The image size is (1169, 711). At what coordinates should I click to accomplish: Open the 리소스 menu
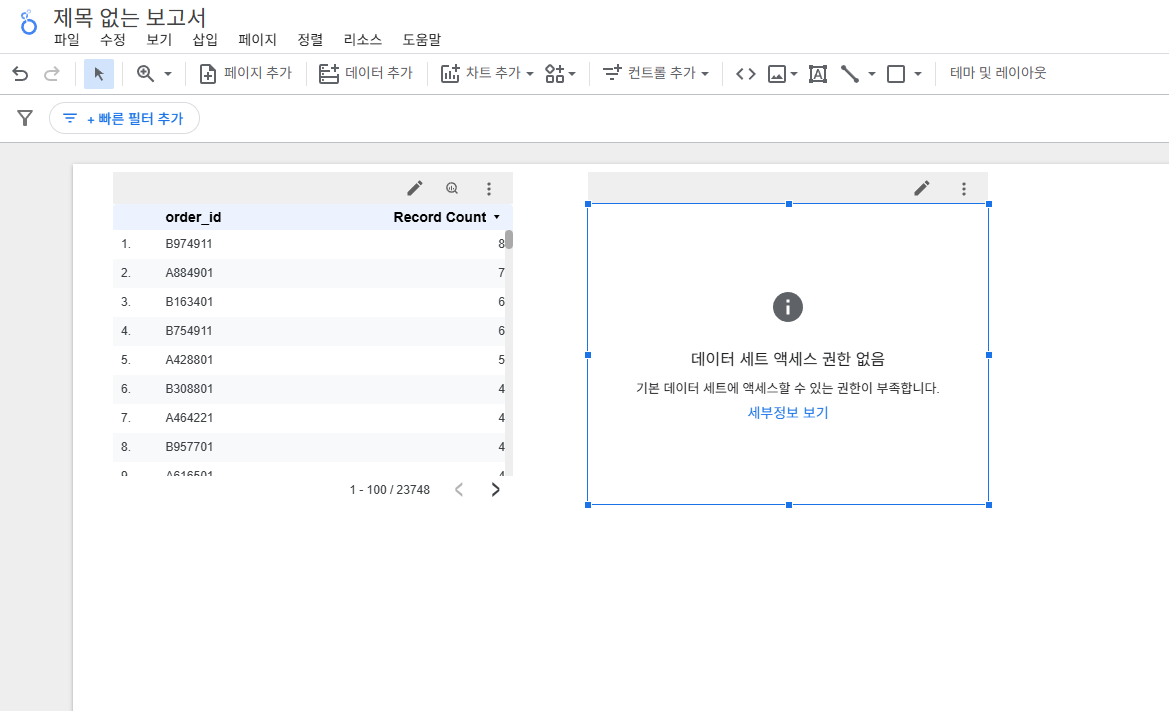(x=362, y=40)
